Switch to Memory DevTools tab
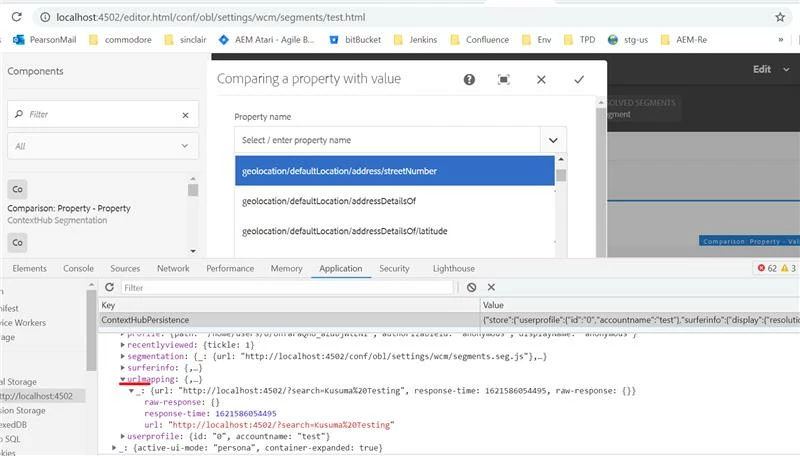Image resolution: width=800 pixels, height=456 pixels. coord(286,268)
